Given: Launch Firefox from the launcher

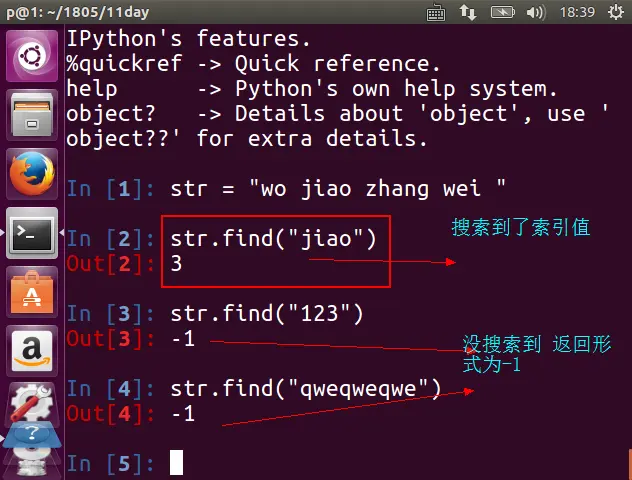Looking at the screenshot, I should [32, 174].
